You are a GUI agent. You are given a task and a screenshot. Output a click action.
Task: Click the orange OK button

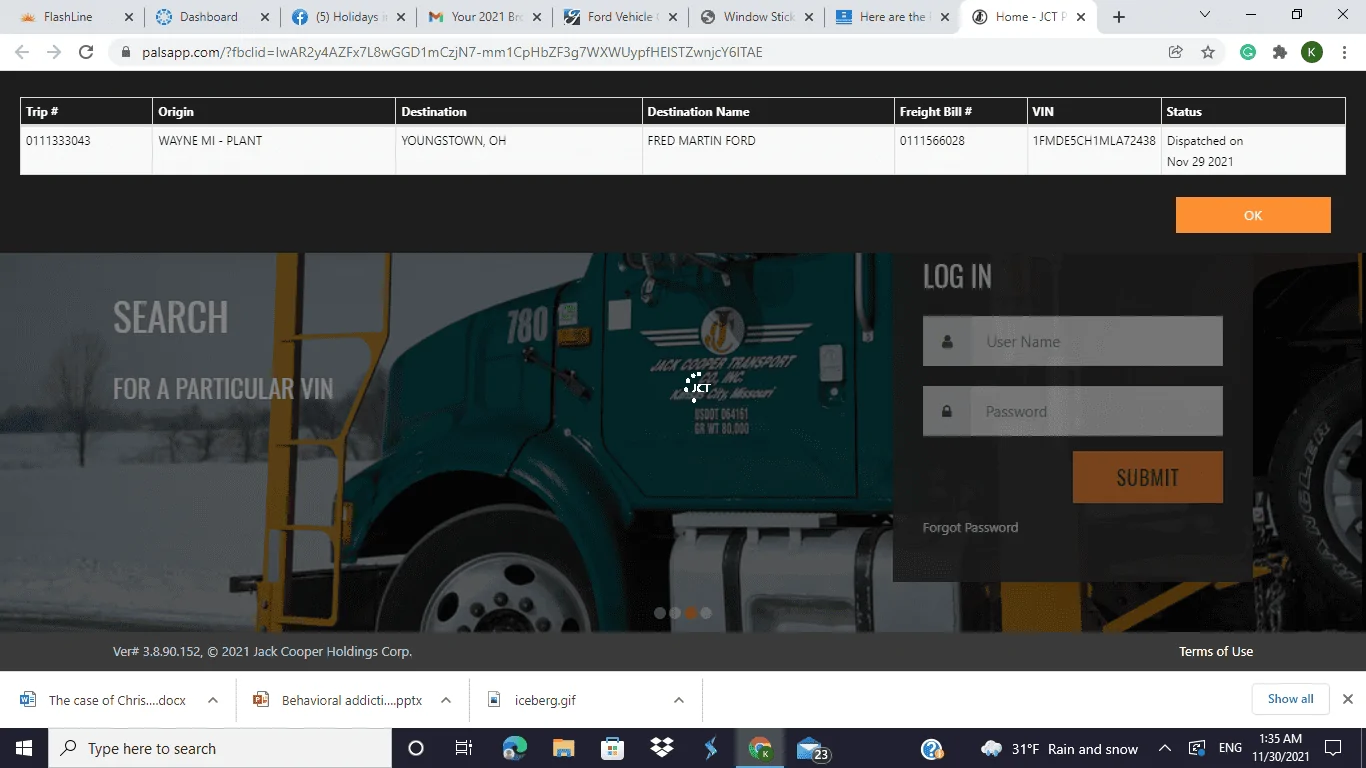click(1253, 215)
